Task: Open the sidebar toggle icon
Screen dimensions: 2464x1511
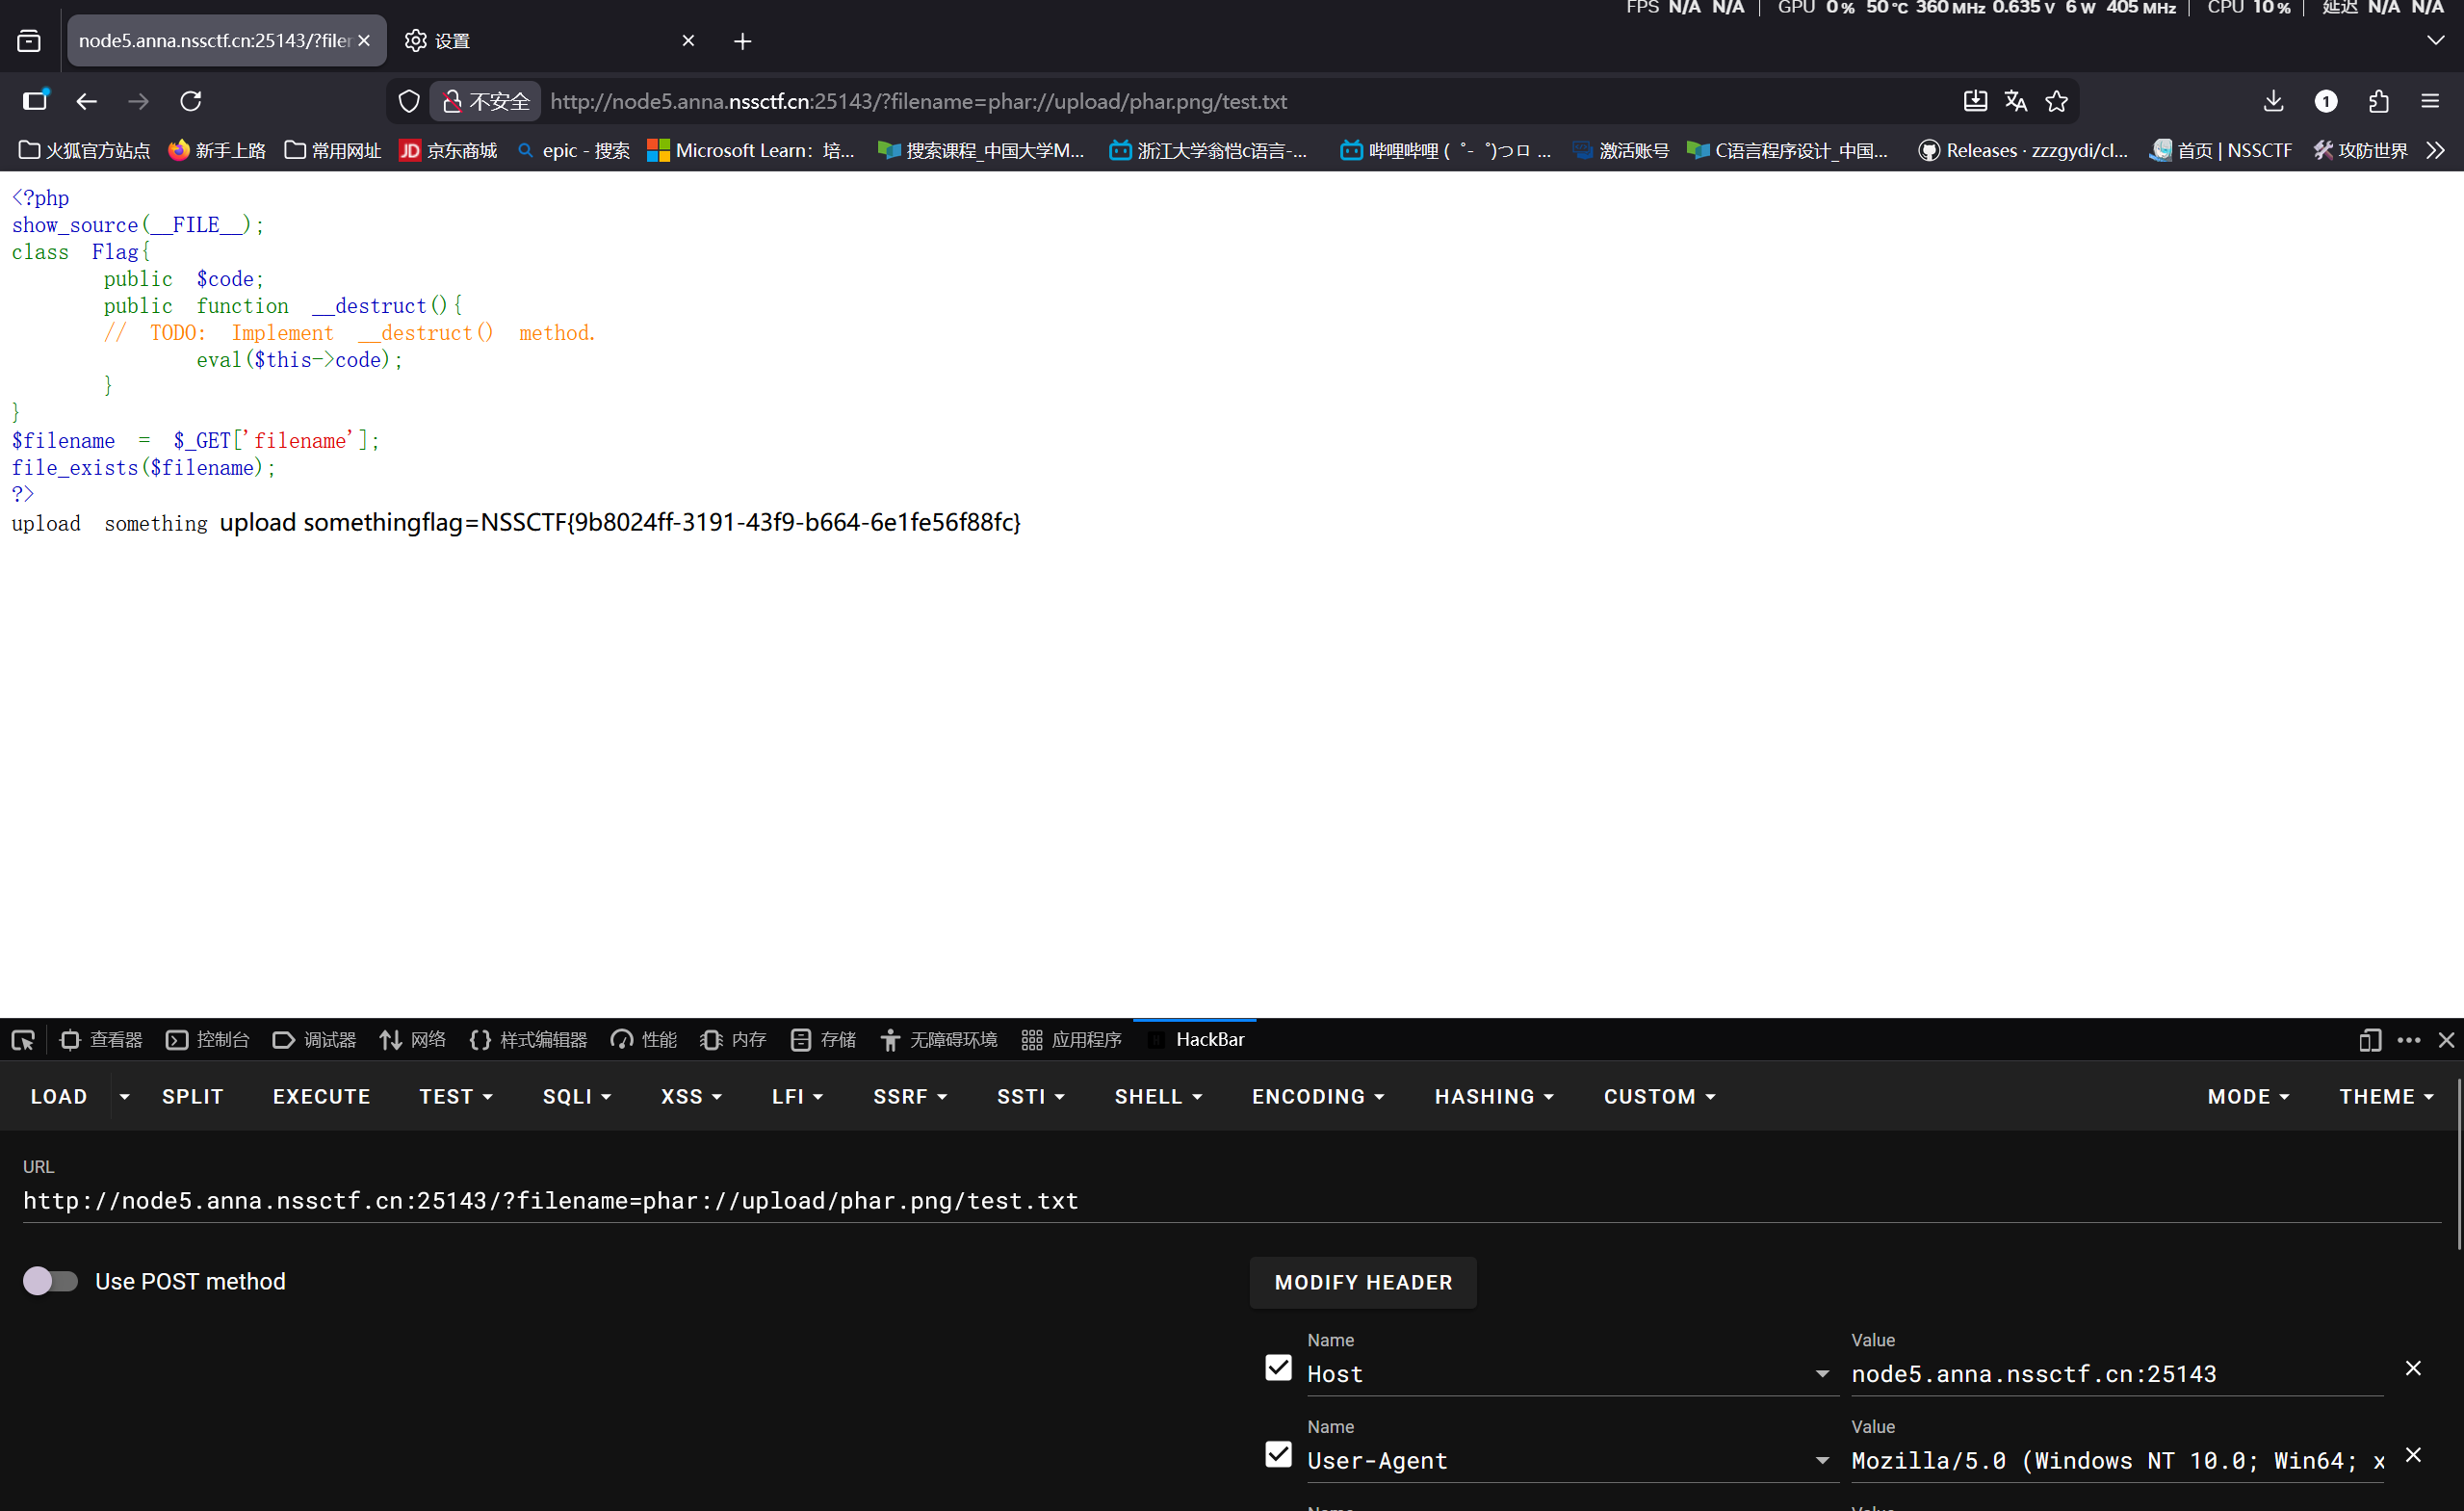Action: point(35,101)
